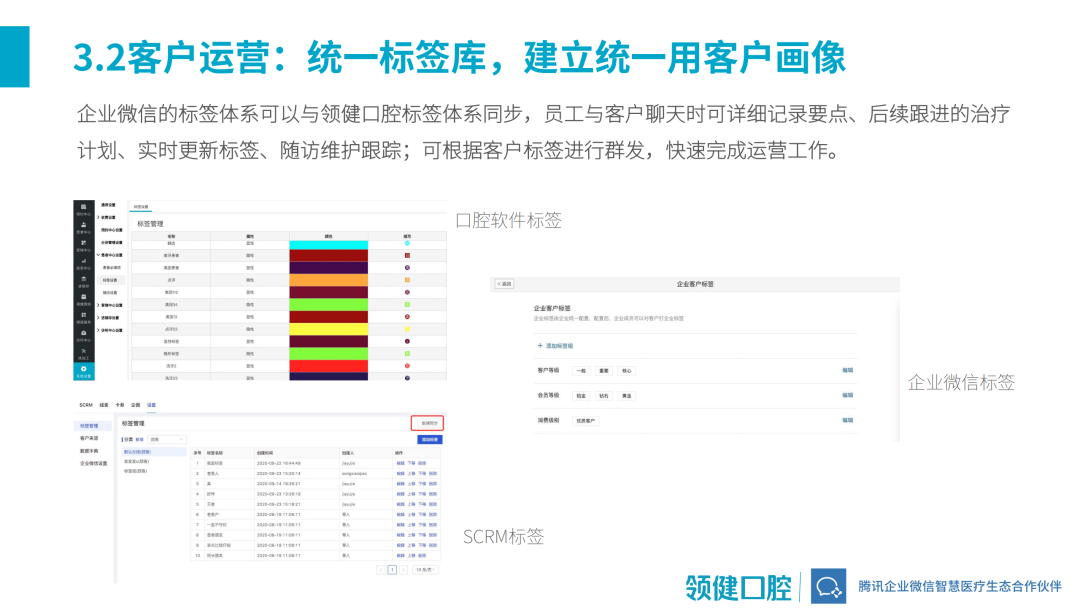Click 标签设置 tab above 标签管理 heading
Viewport: 1080px width, 608px height.
point(141,207)
